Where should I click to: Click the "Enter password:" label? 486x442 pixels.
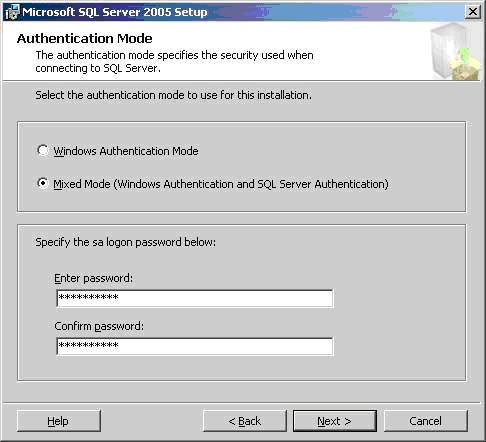click(94, 278)
